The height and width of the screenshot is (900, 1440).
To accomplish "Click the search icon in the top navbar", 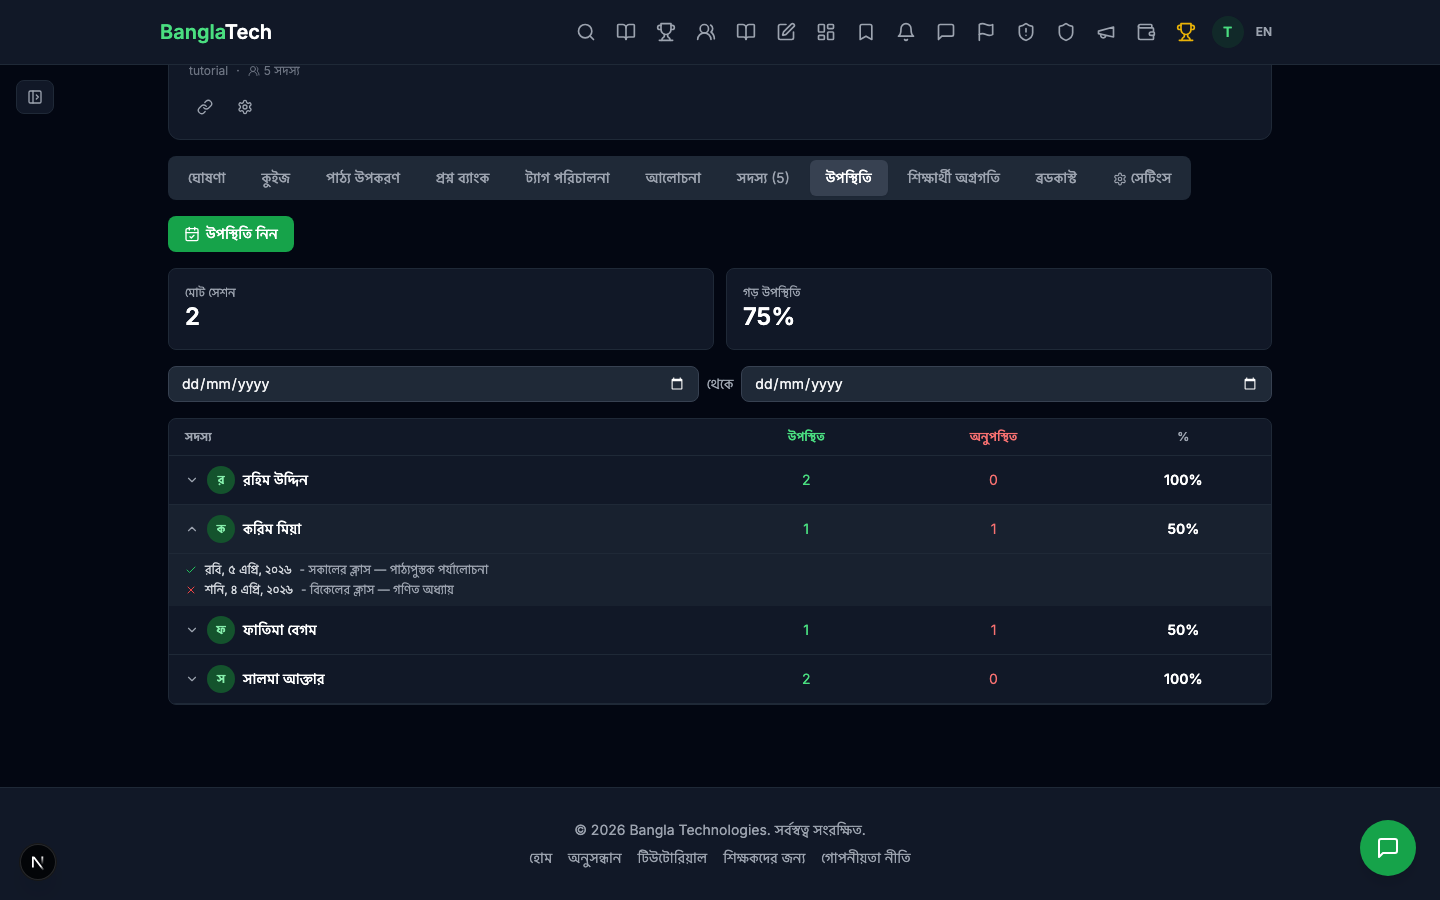I will (x=586, y=32).
